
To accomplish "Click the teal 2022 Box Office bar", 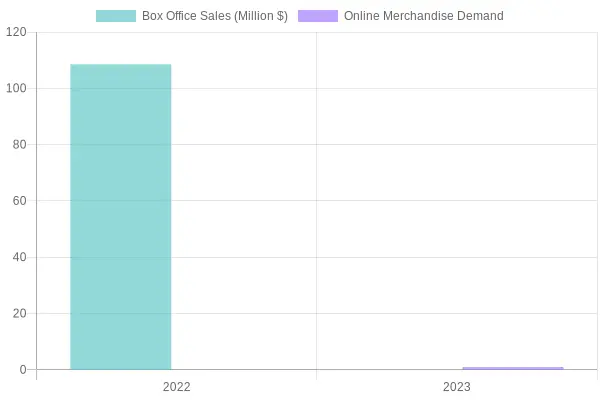I will point(121,217).
